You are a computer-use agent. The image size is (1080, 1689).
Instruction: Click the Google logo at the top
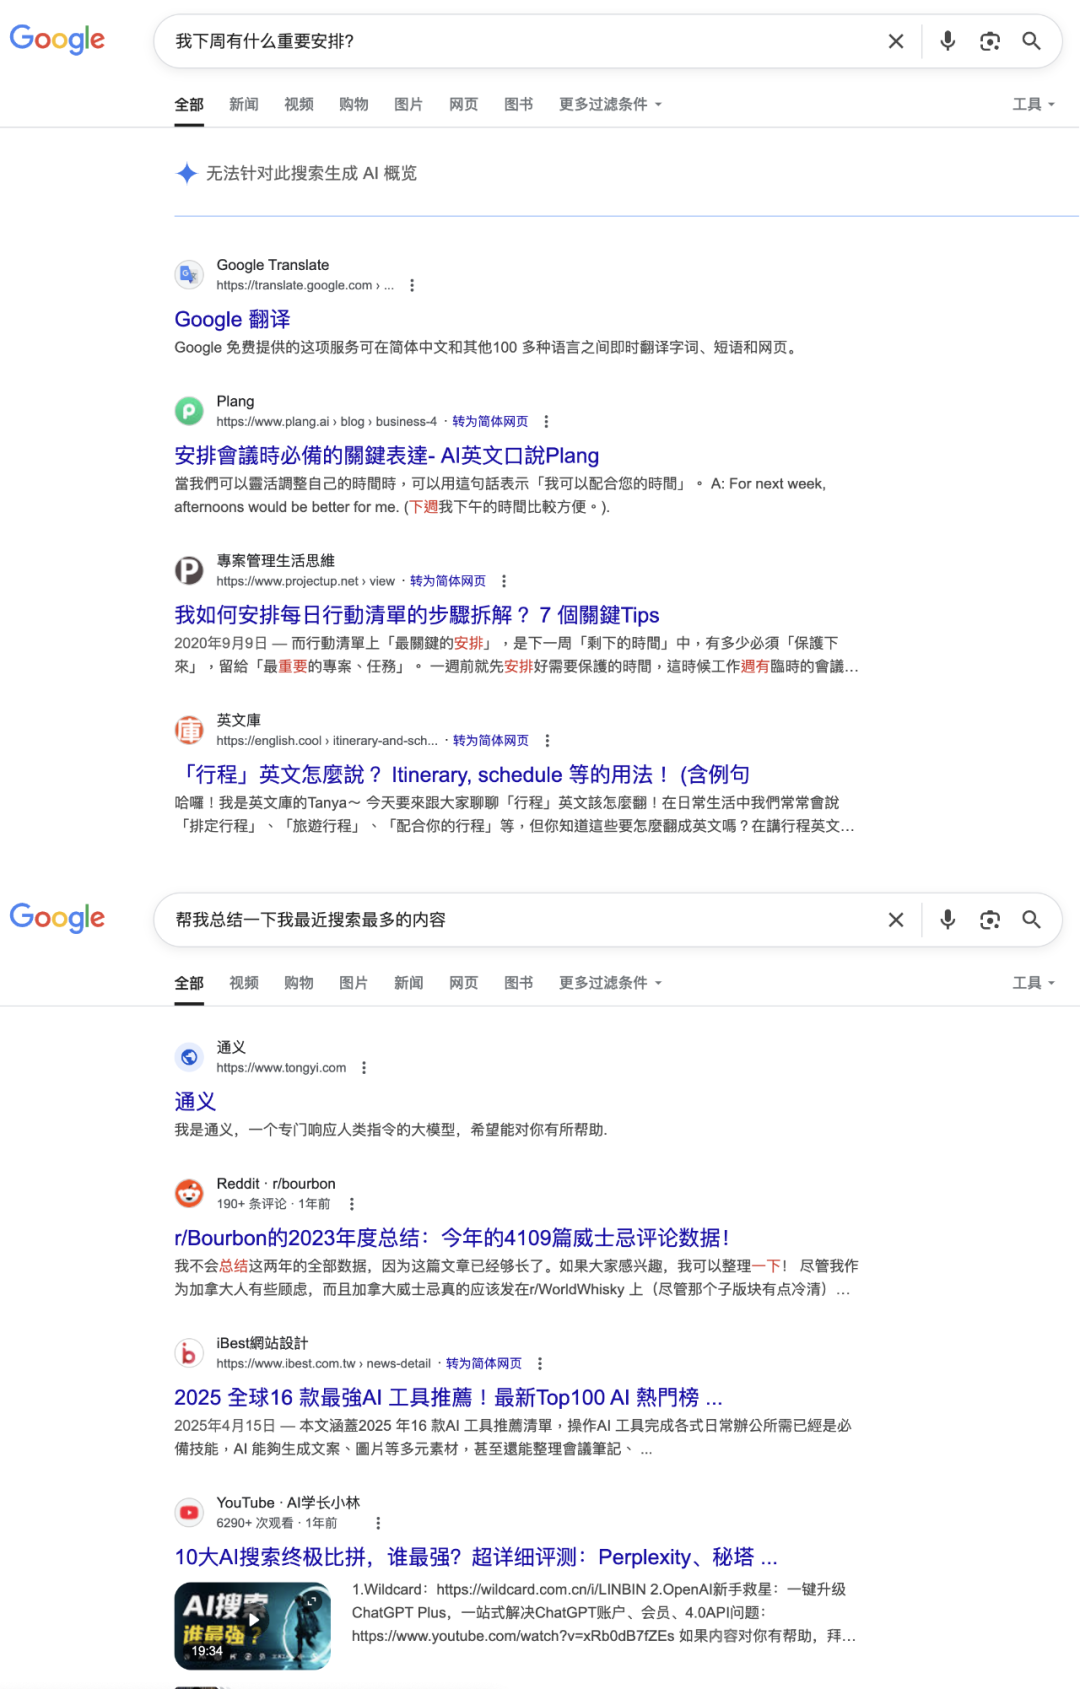(x=57, y=40)
